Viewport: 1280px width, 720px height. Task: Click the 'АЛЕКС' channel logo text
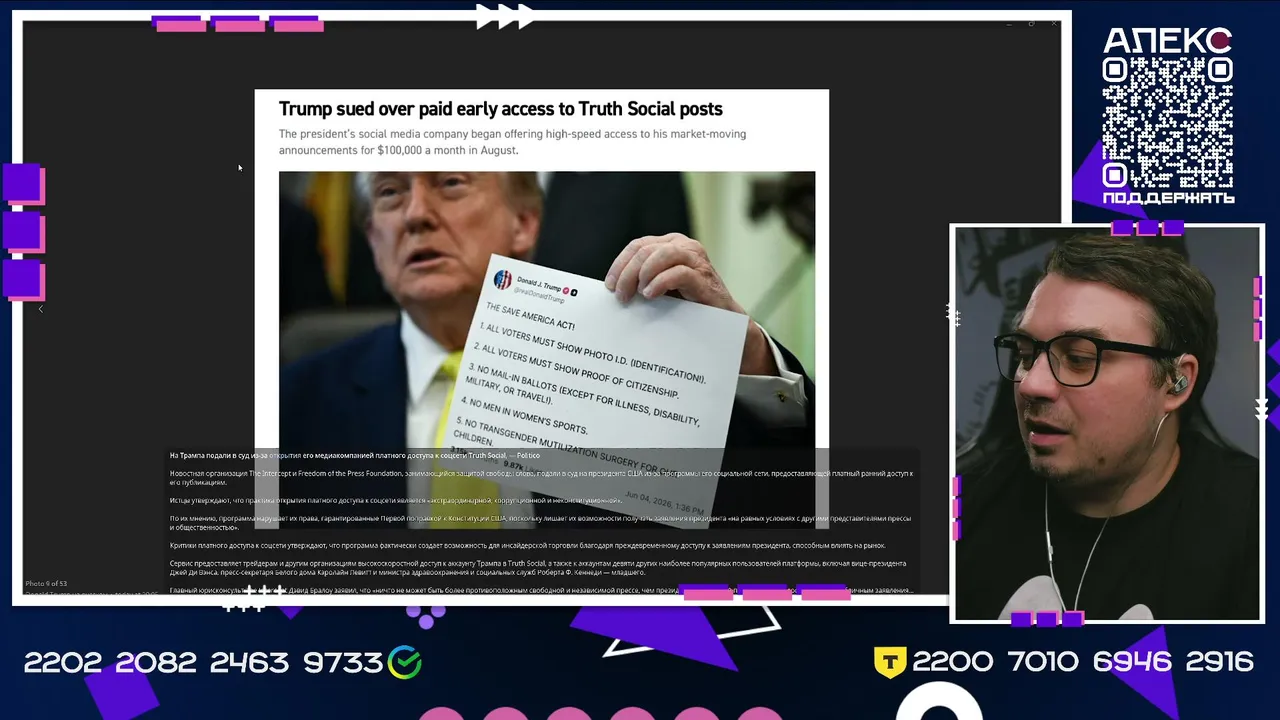tap(1167, 40)
